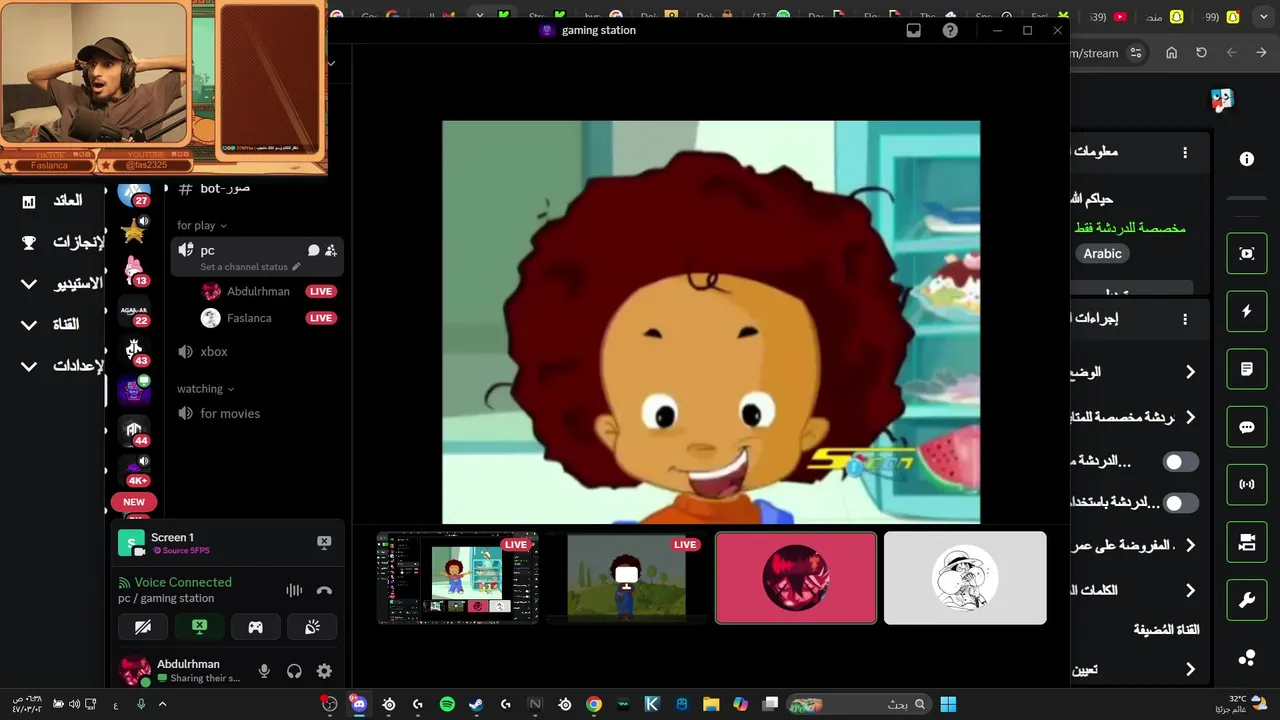Click the taskbar search box
This screenshot has width=1280, height=720.
(x=858, y=704)
